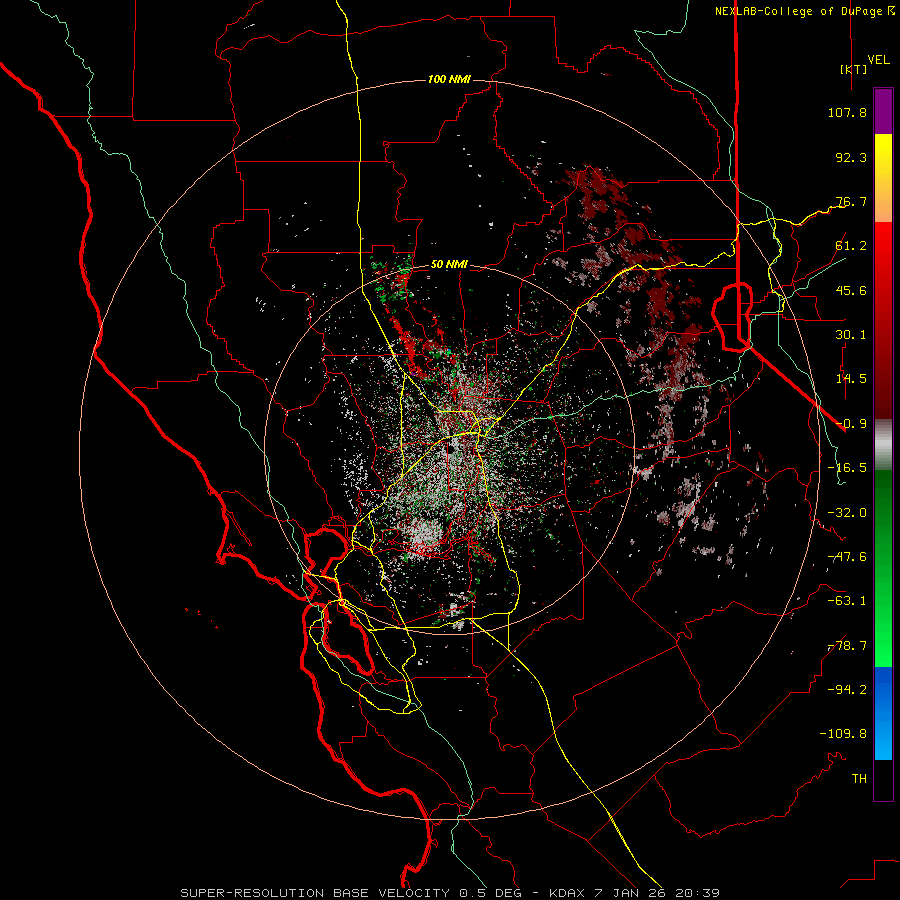Pick the yellow-orange segment of the color bar
The height and width of the screenshot is (900, 900).
tap(883, 178)
